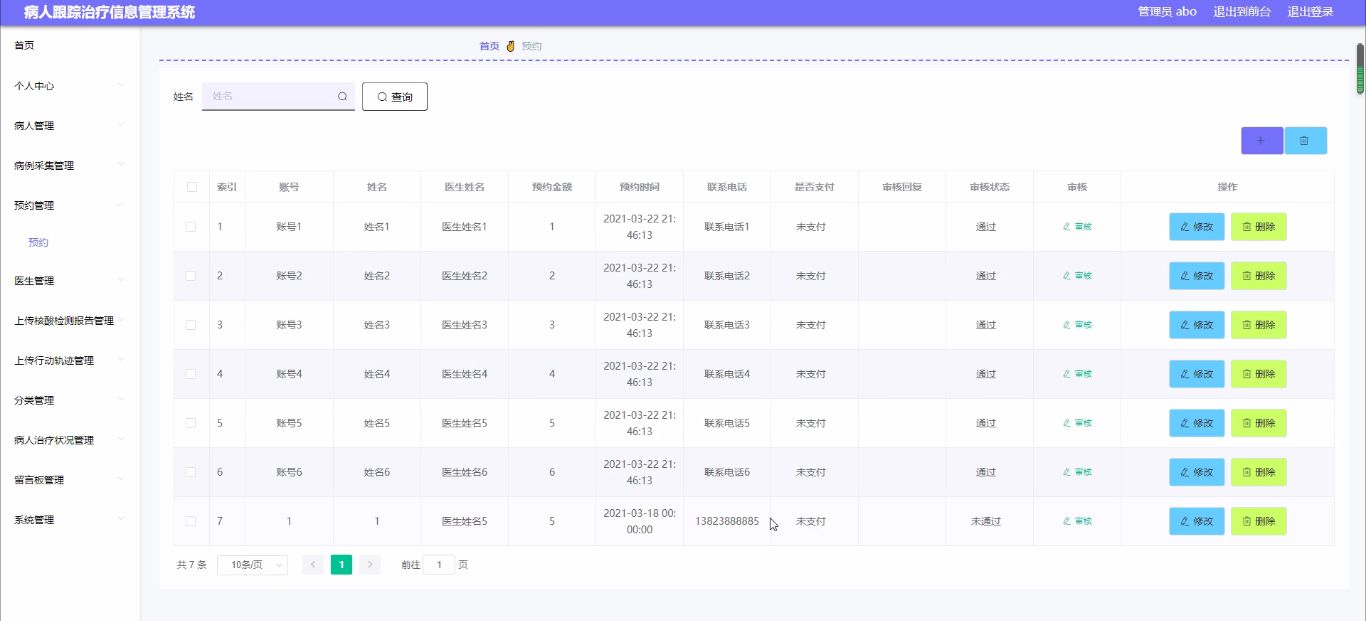Click 修改 button for row index 7
The height and width of the screenshot is (621, 1366).
click(1197, 521)
